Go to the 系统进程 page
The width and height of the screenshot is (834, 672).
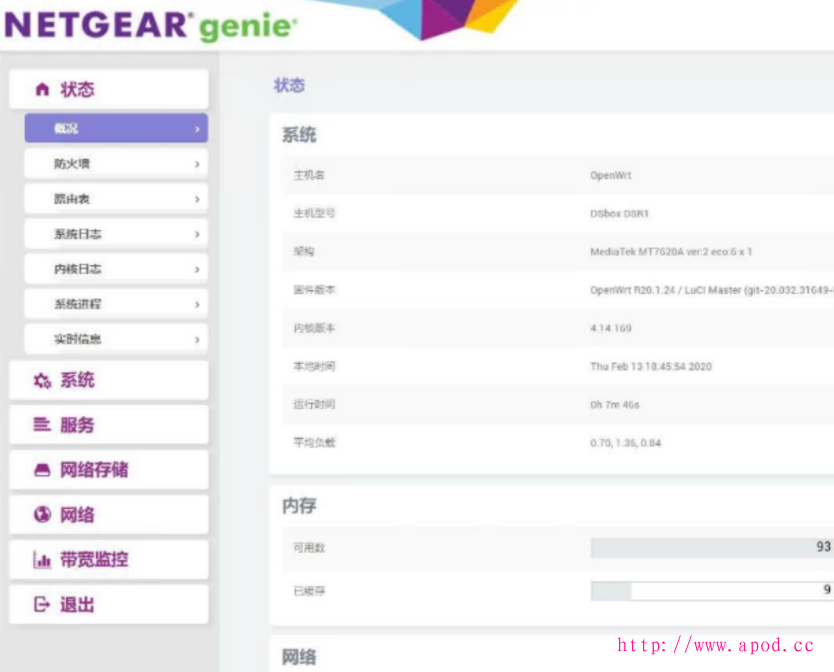(116, 304)
